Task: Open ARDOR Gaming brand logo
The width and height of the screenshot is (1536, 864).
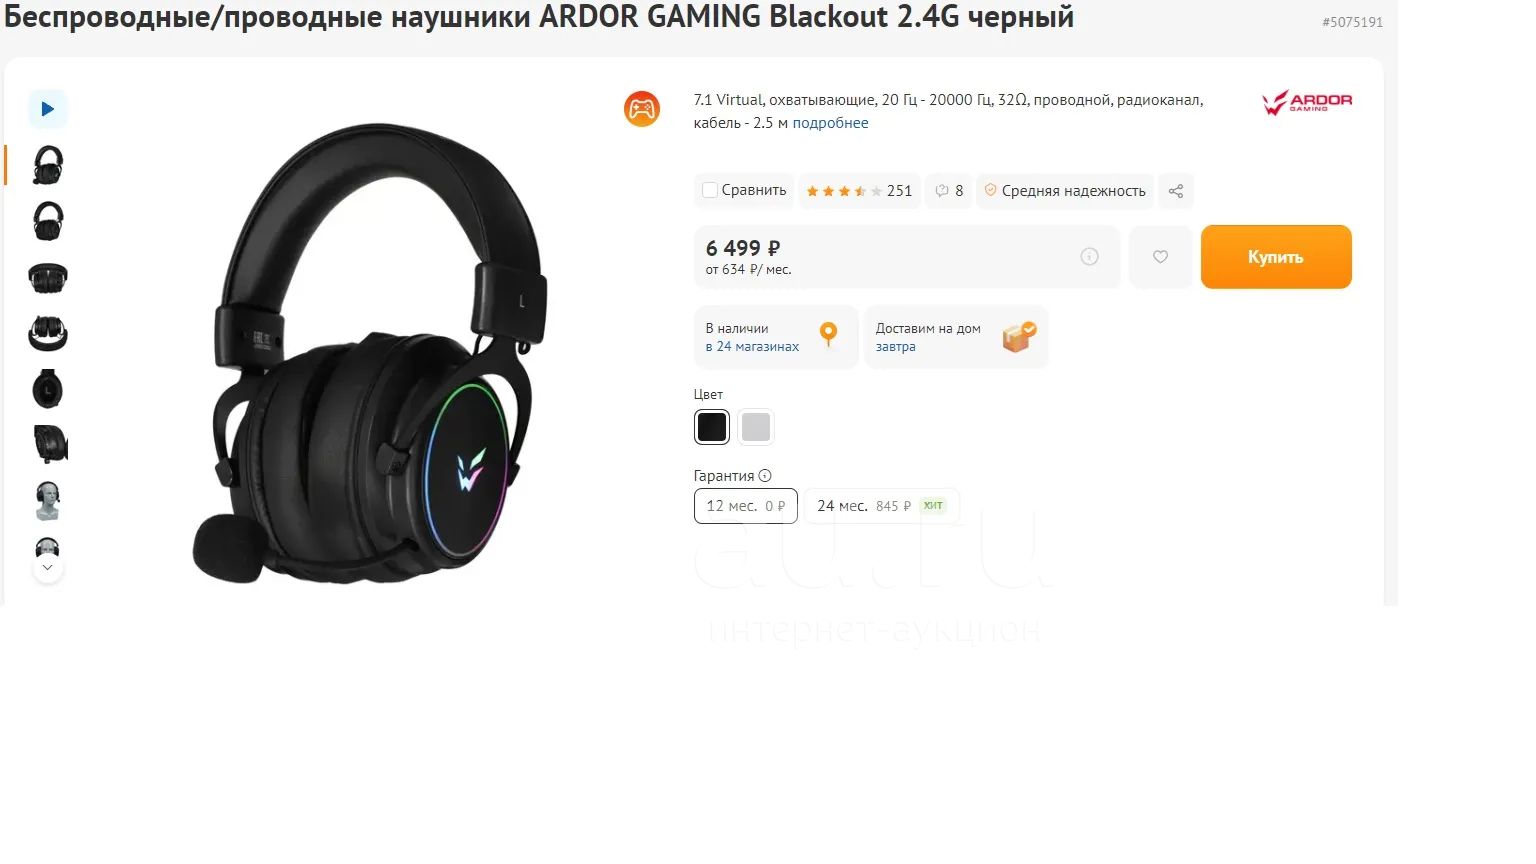Action: tap(1307, 102)
